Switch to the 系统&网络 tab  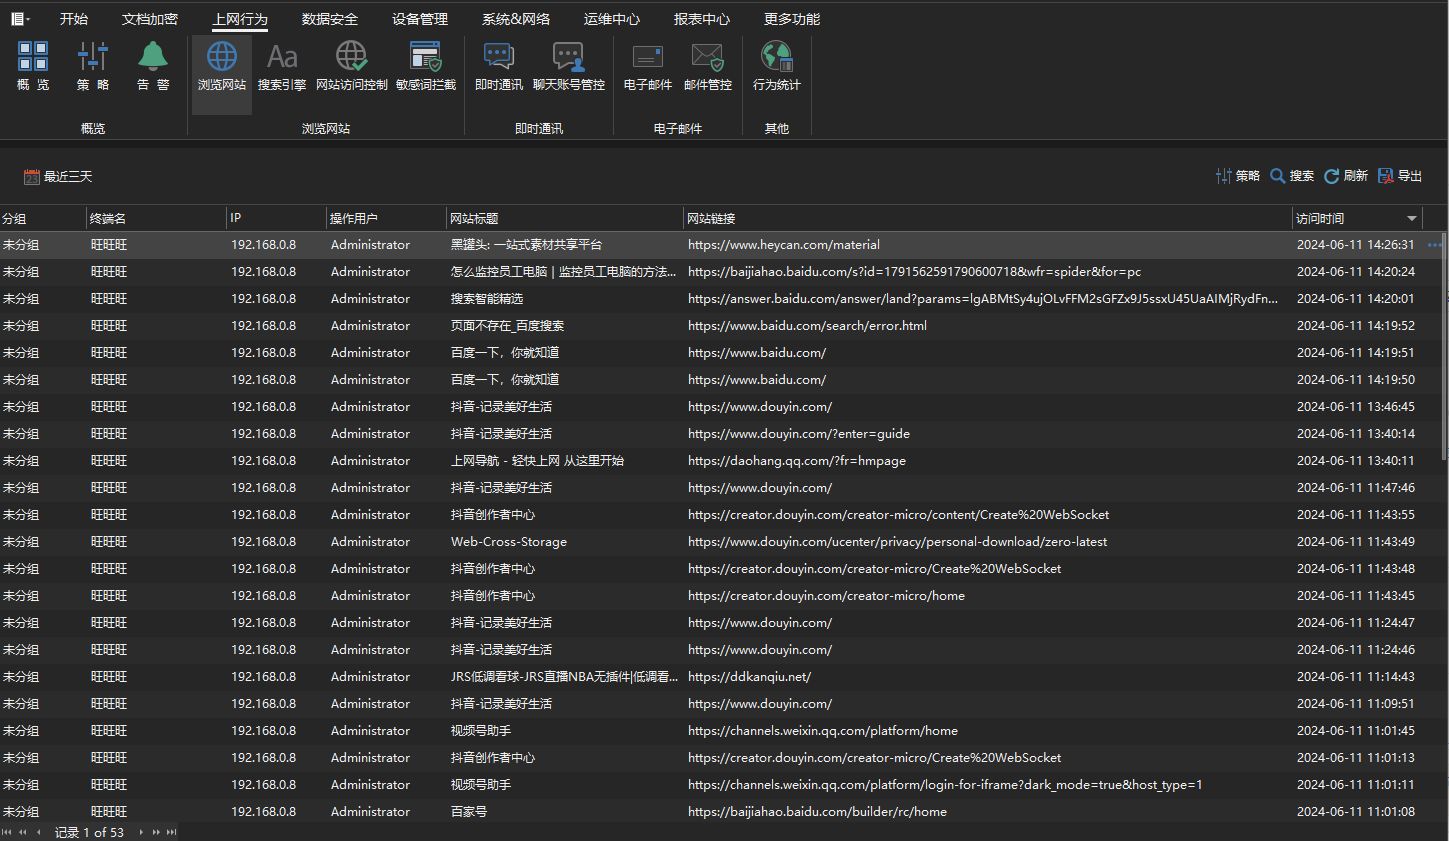pos(516,19)
